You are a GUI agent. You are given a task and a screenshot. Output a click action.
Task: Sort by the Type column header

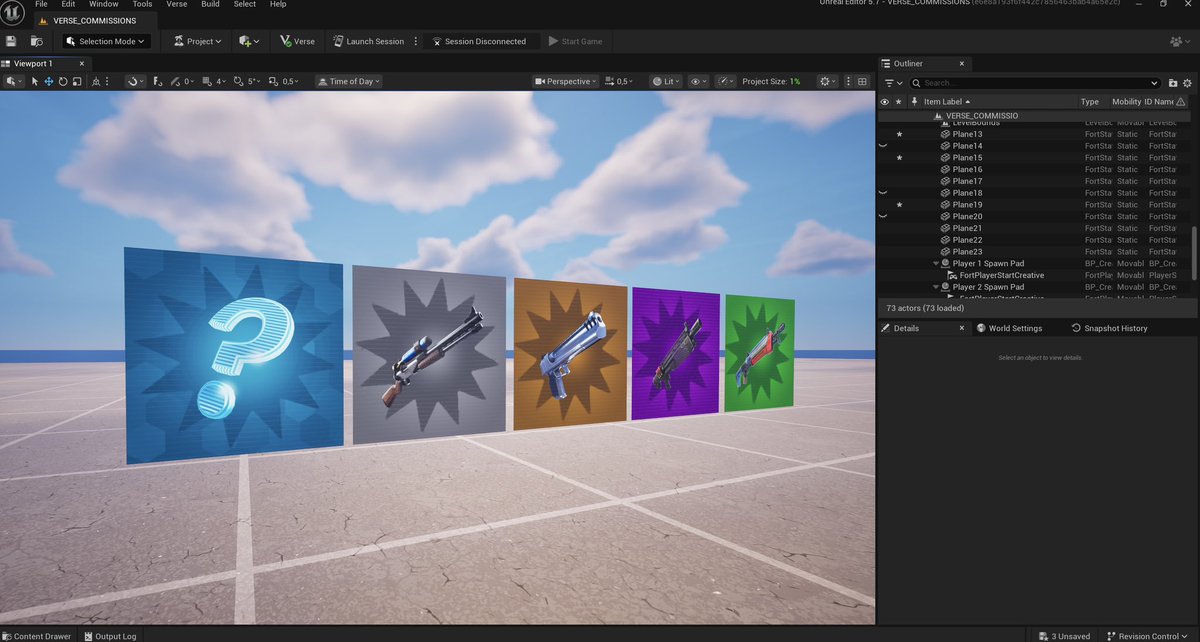(1089, 101)
